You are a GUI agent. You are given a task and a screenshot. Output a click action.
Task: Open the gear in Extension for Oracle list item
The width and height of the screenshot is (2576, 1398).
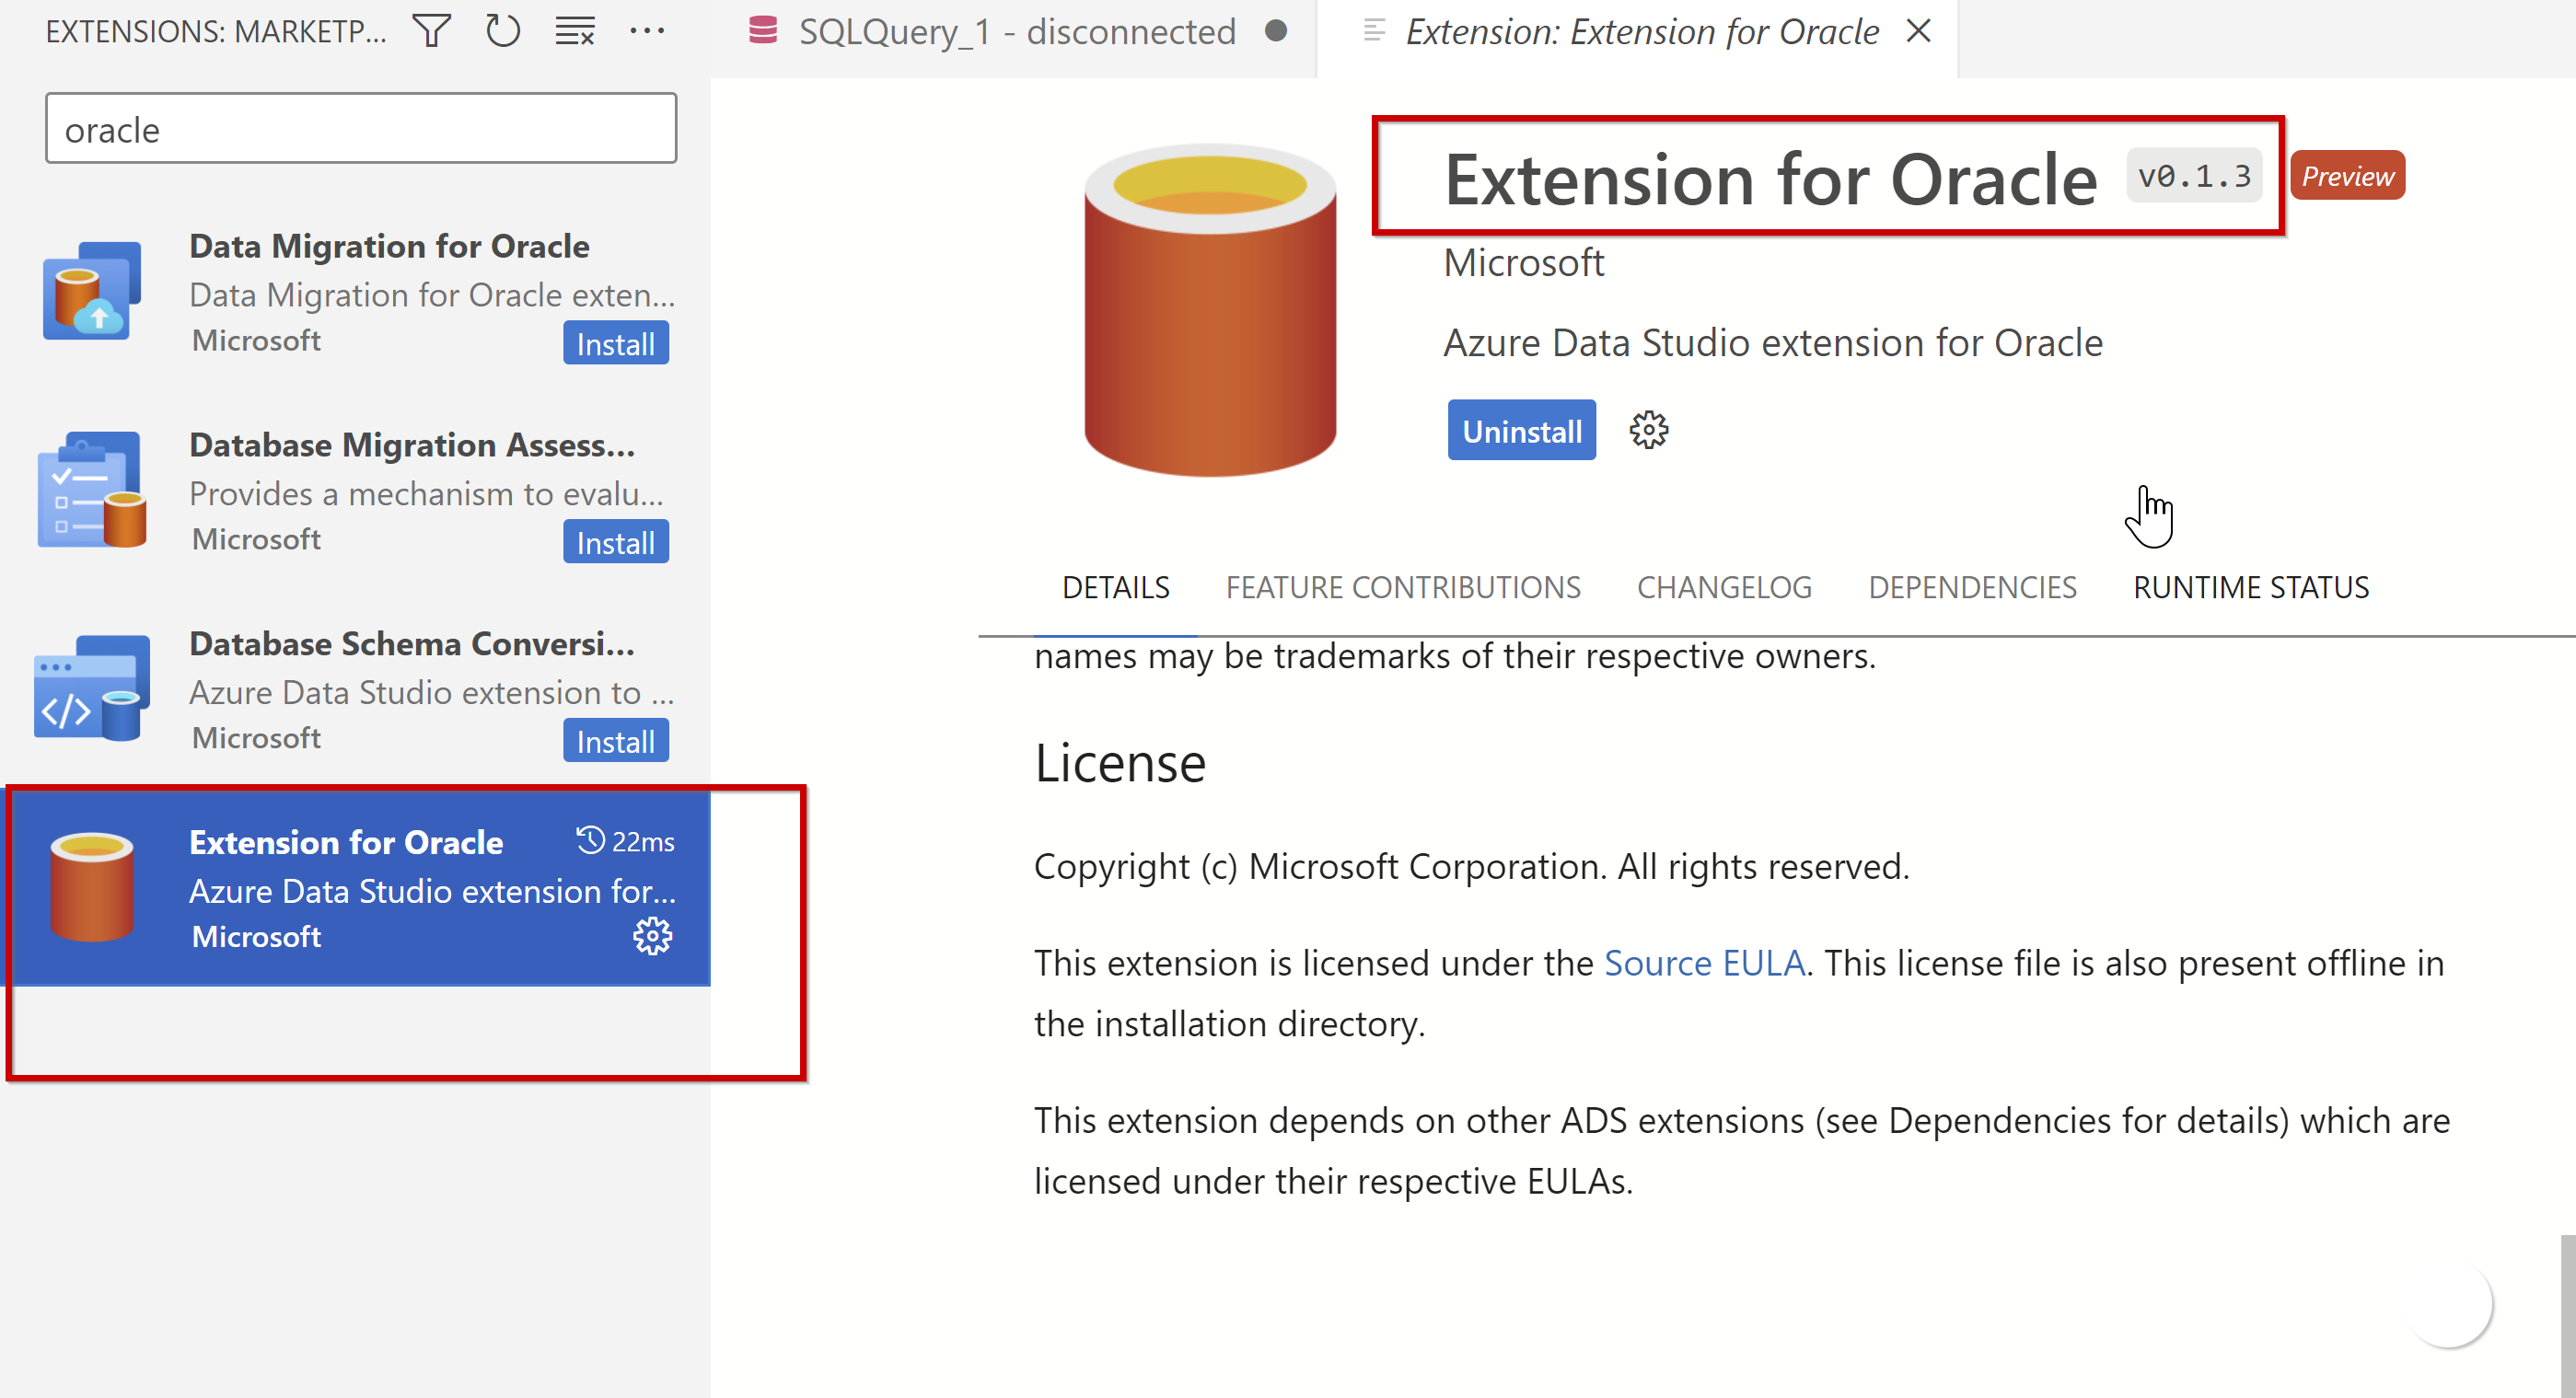tap(652, 936)
